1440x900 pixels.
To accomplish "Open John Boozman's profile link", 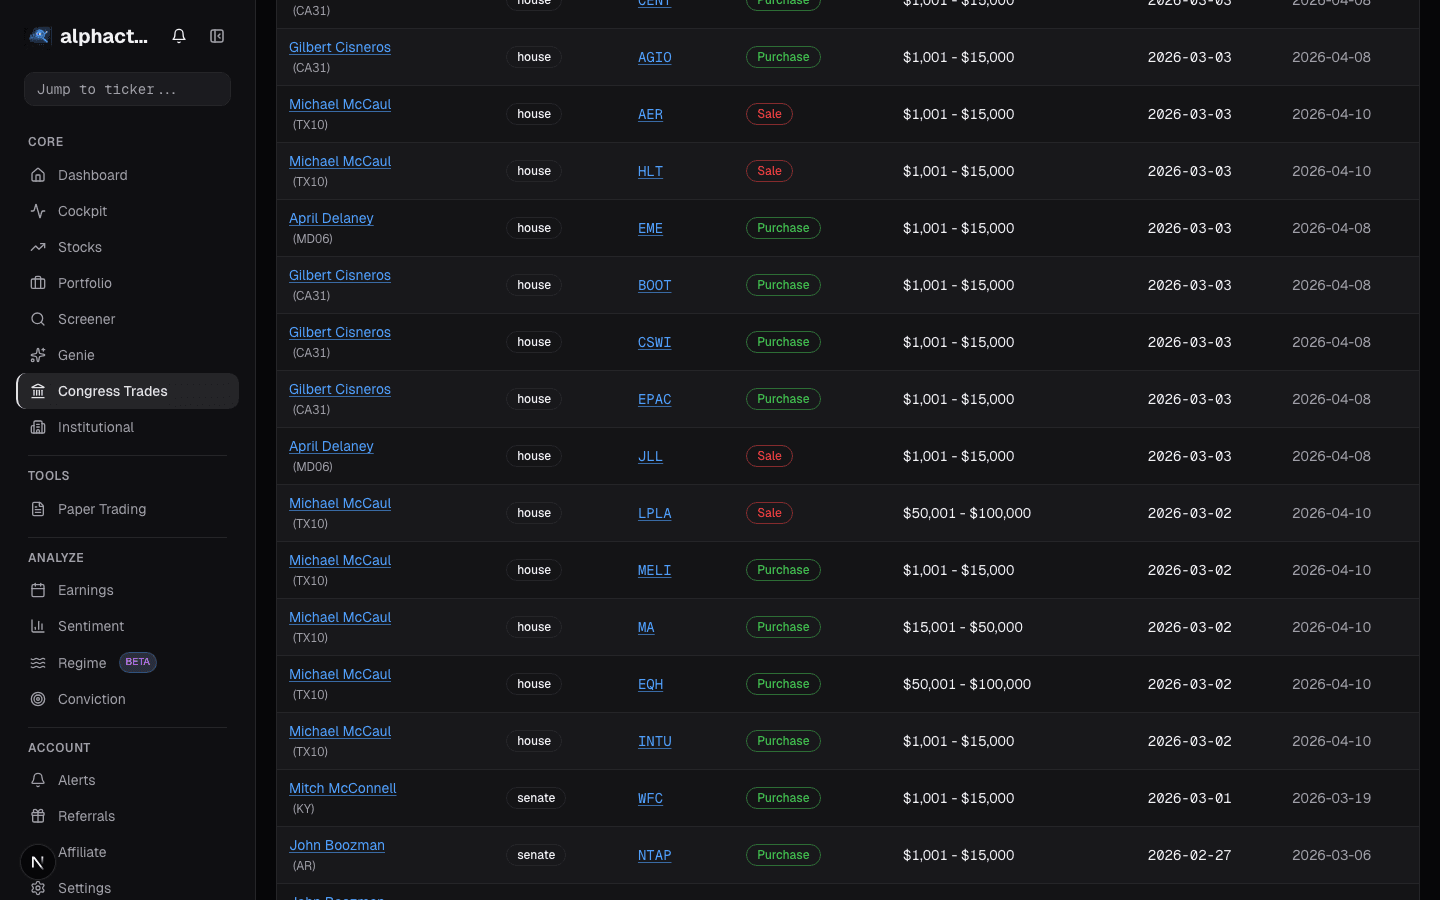I will pos(337,845).
